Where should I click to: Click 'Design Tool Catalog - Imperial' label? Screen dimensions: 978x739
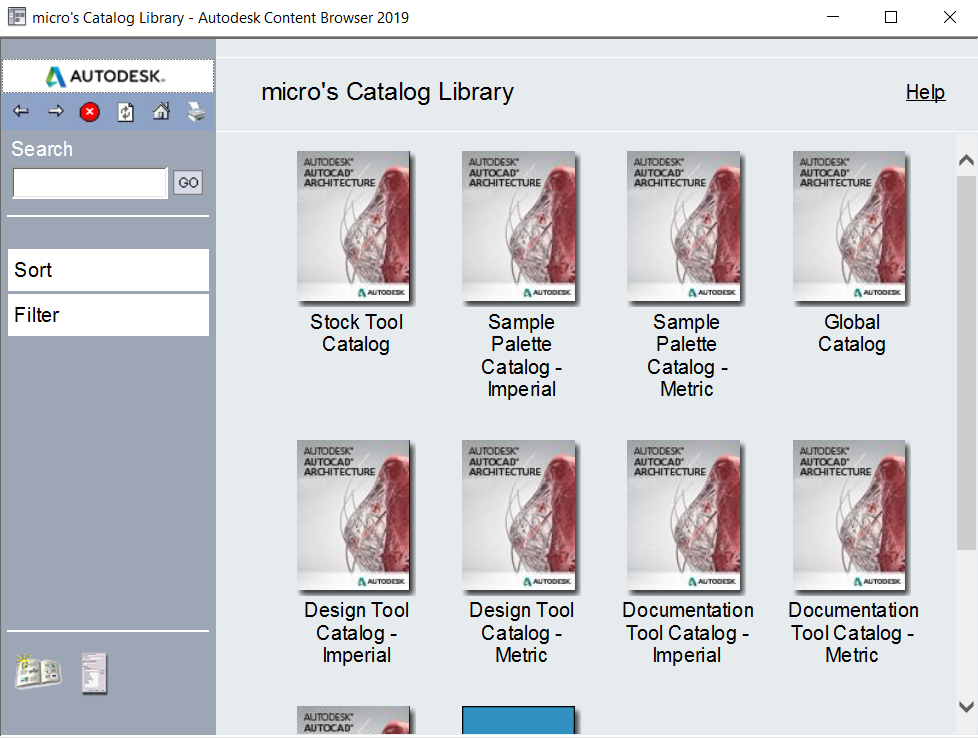(356, 632)
